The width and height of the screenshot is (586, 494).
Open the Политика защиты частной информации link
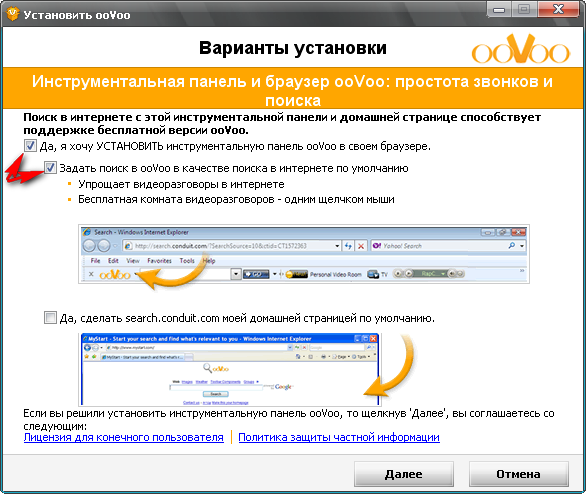[x=339, y=437]
